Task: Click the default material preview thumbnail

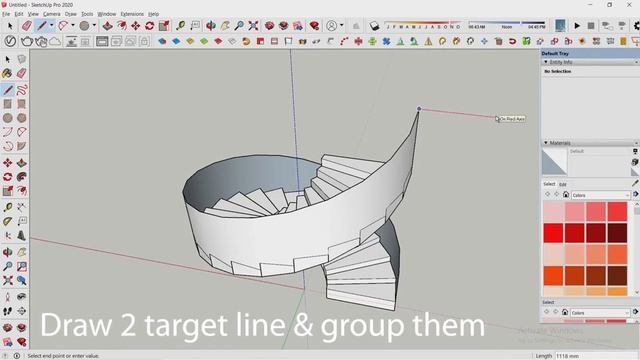Action: (x=554, y=162)
